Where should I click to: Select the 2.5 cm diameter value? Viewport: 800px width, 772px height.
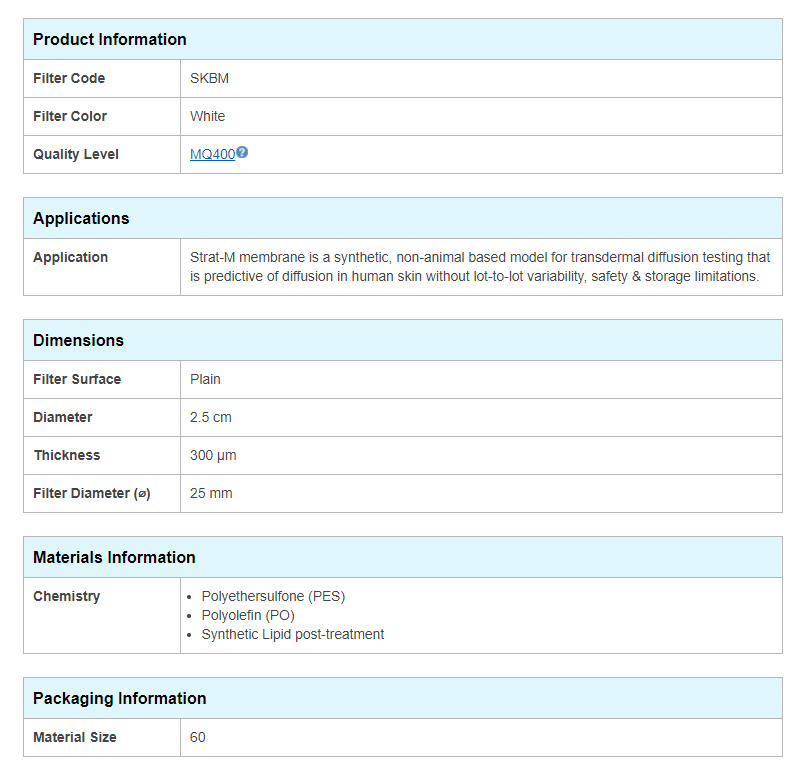pyautogui.click(x=210, y=418)
